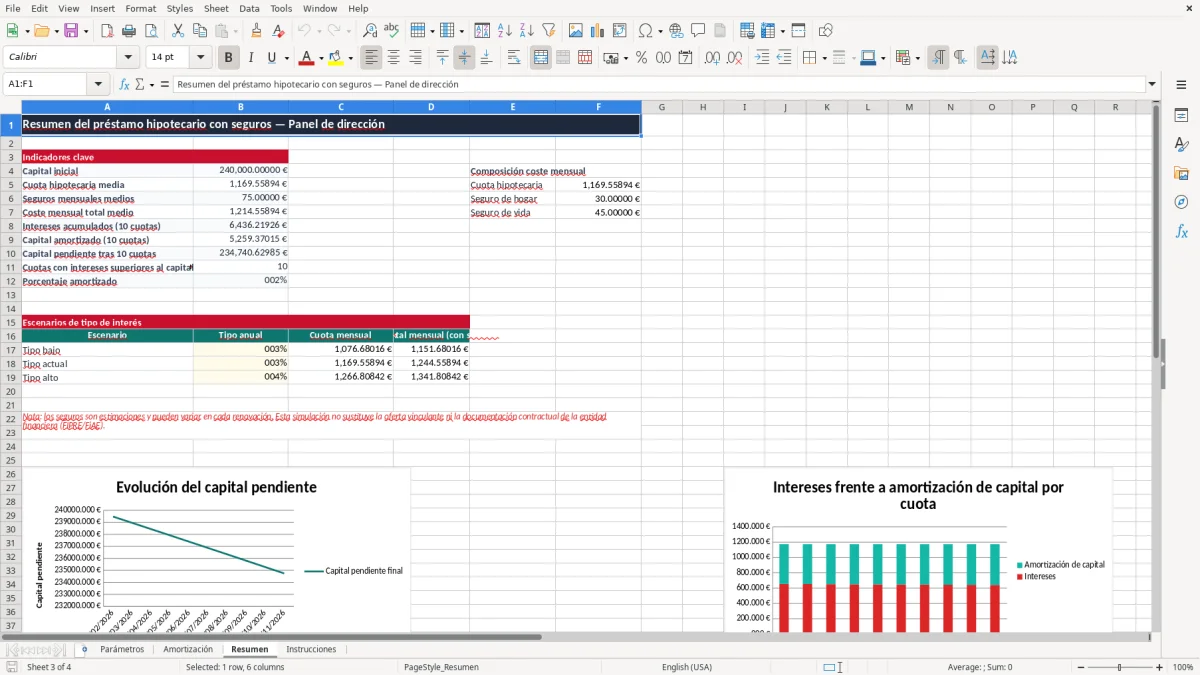Click the Increase Indent icon
The height and width of the screenshot is (675, 1200).
coord(761,58)
